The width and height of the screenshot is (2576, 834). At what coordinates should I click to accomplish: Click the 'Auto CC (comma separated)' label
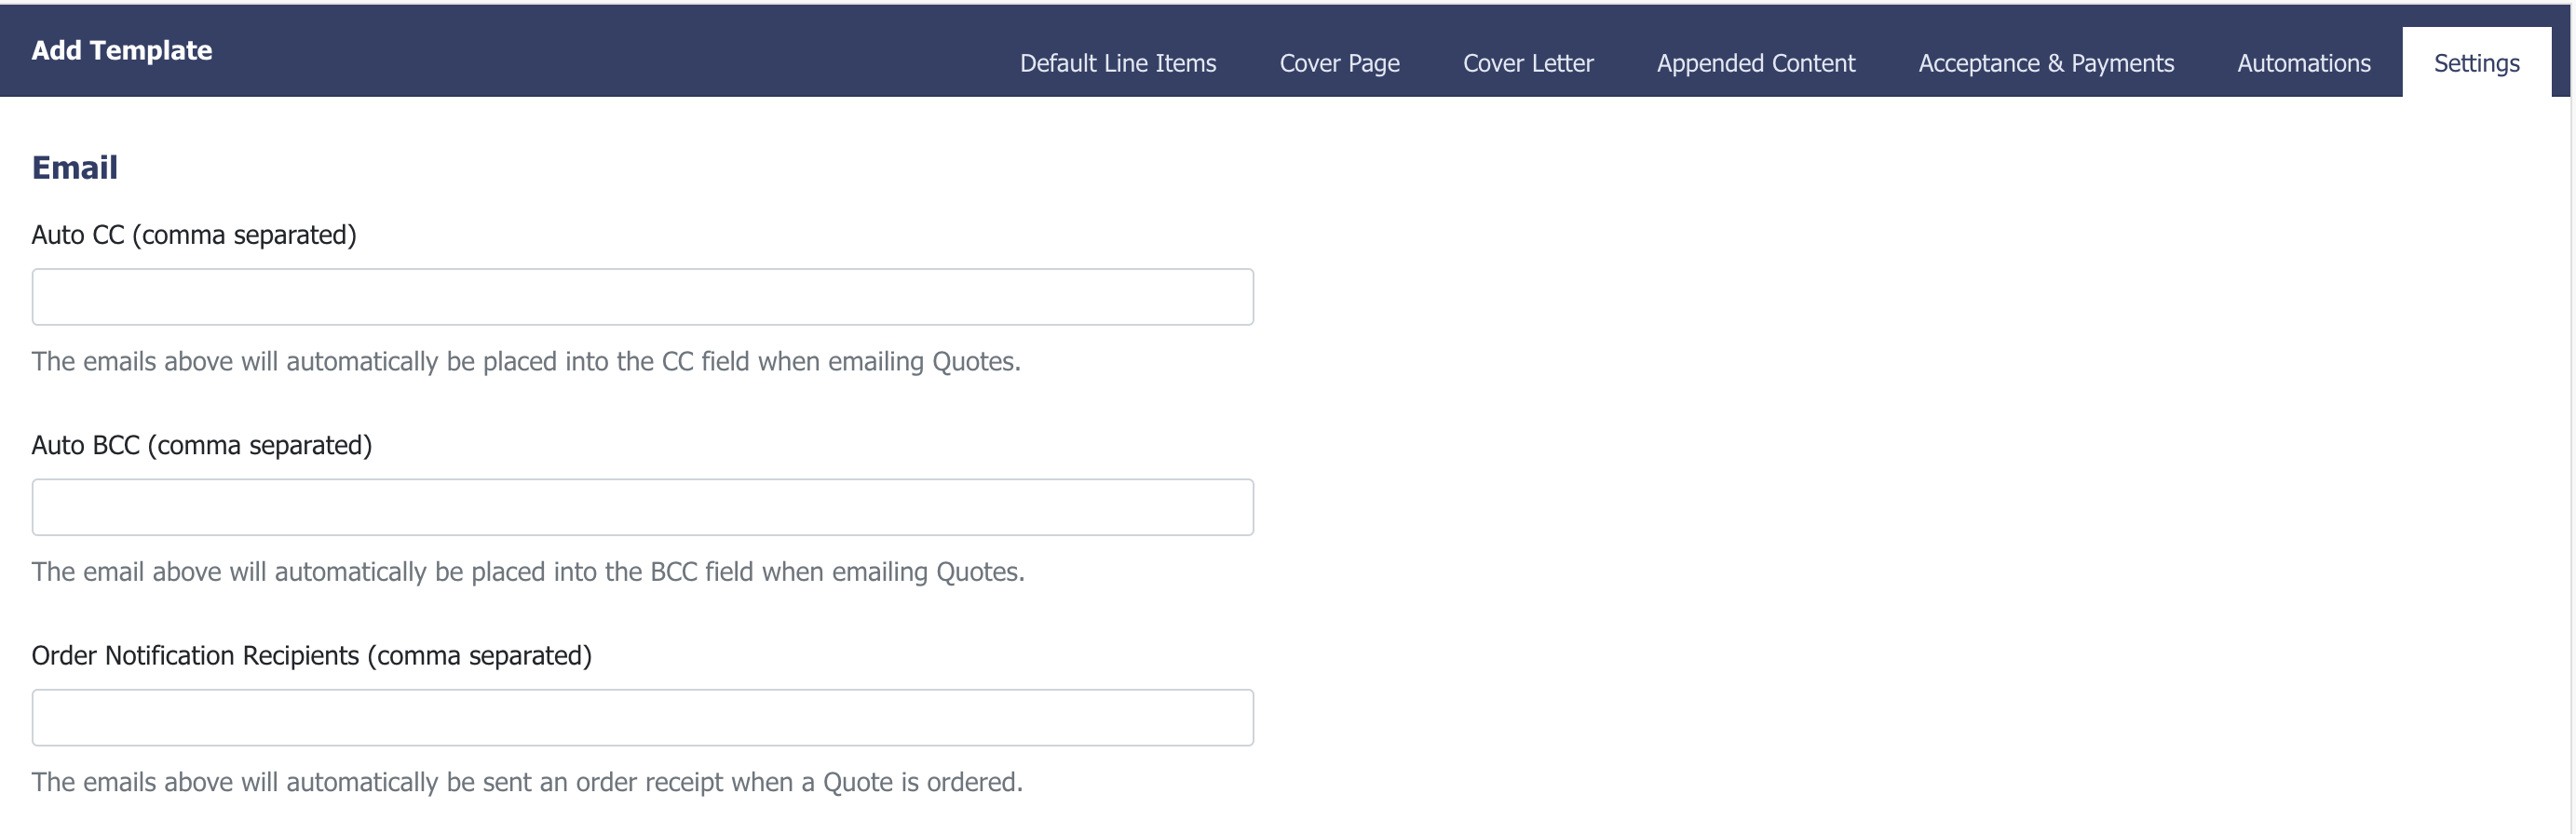[193, 235]
